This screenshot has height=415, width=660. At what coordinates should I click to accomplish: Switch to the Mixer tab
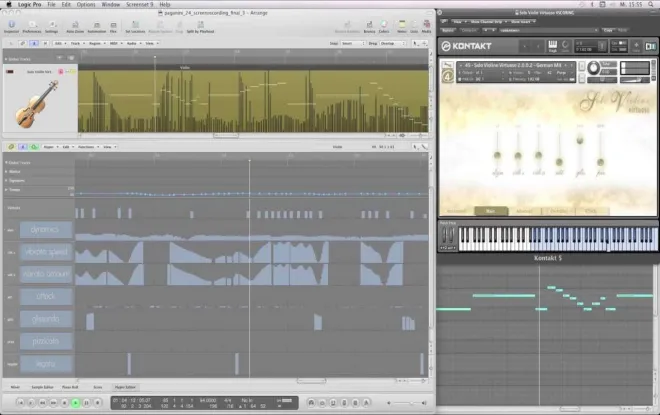(x=15, y=387)
